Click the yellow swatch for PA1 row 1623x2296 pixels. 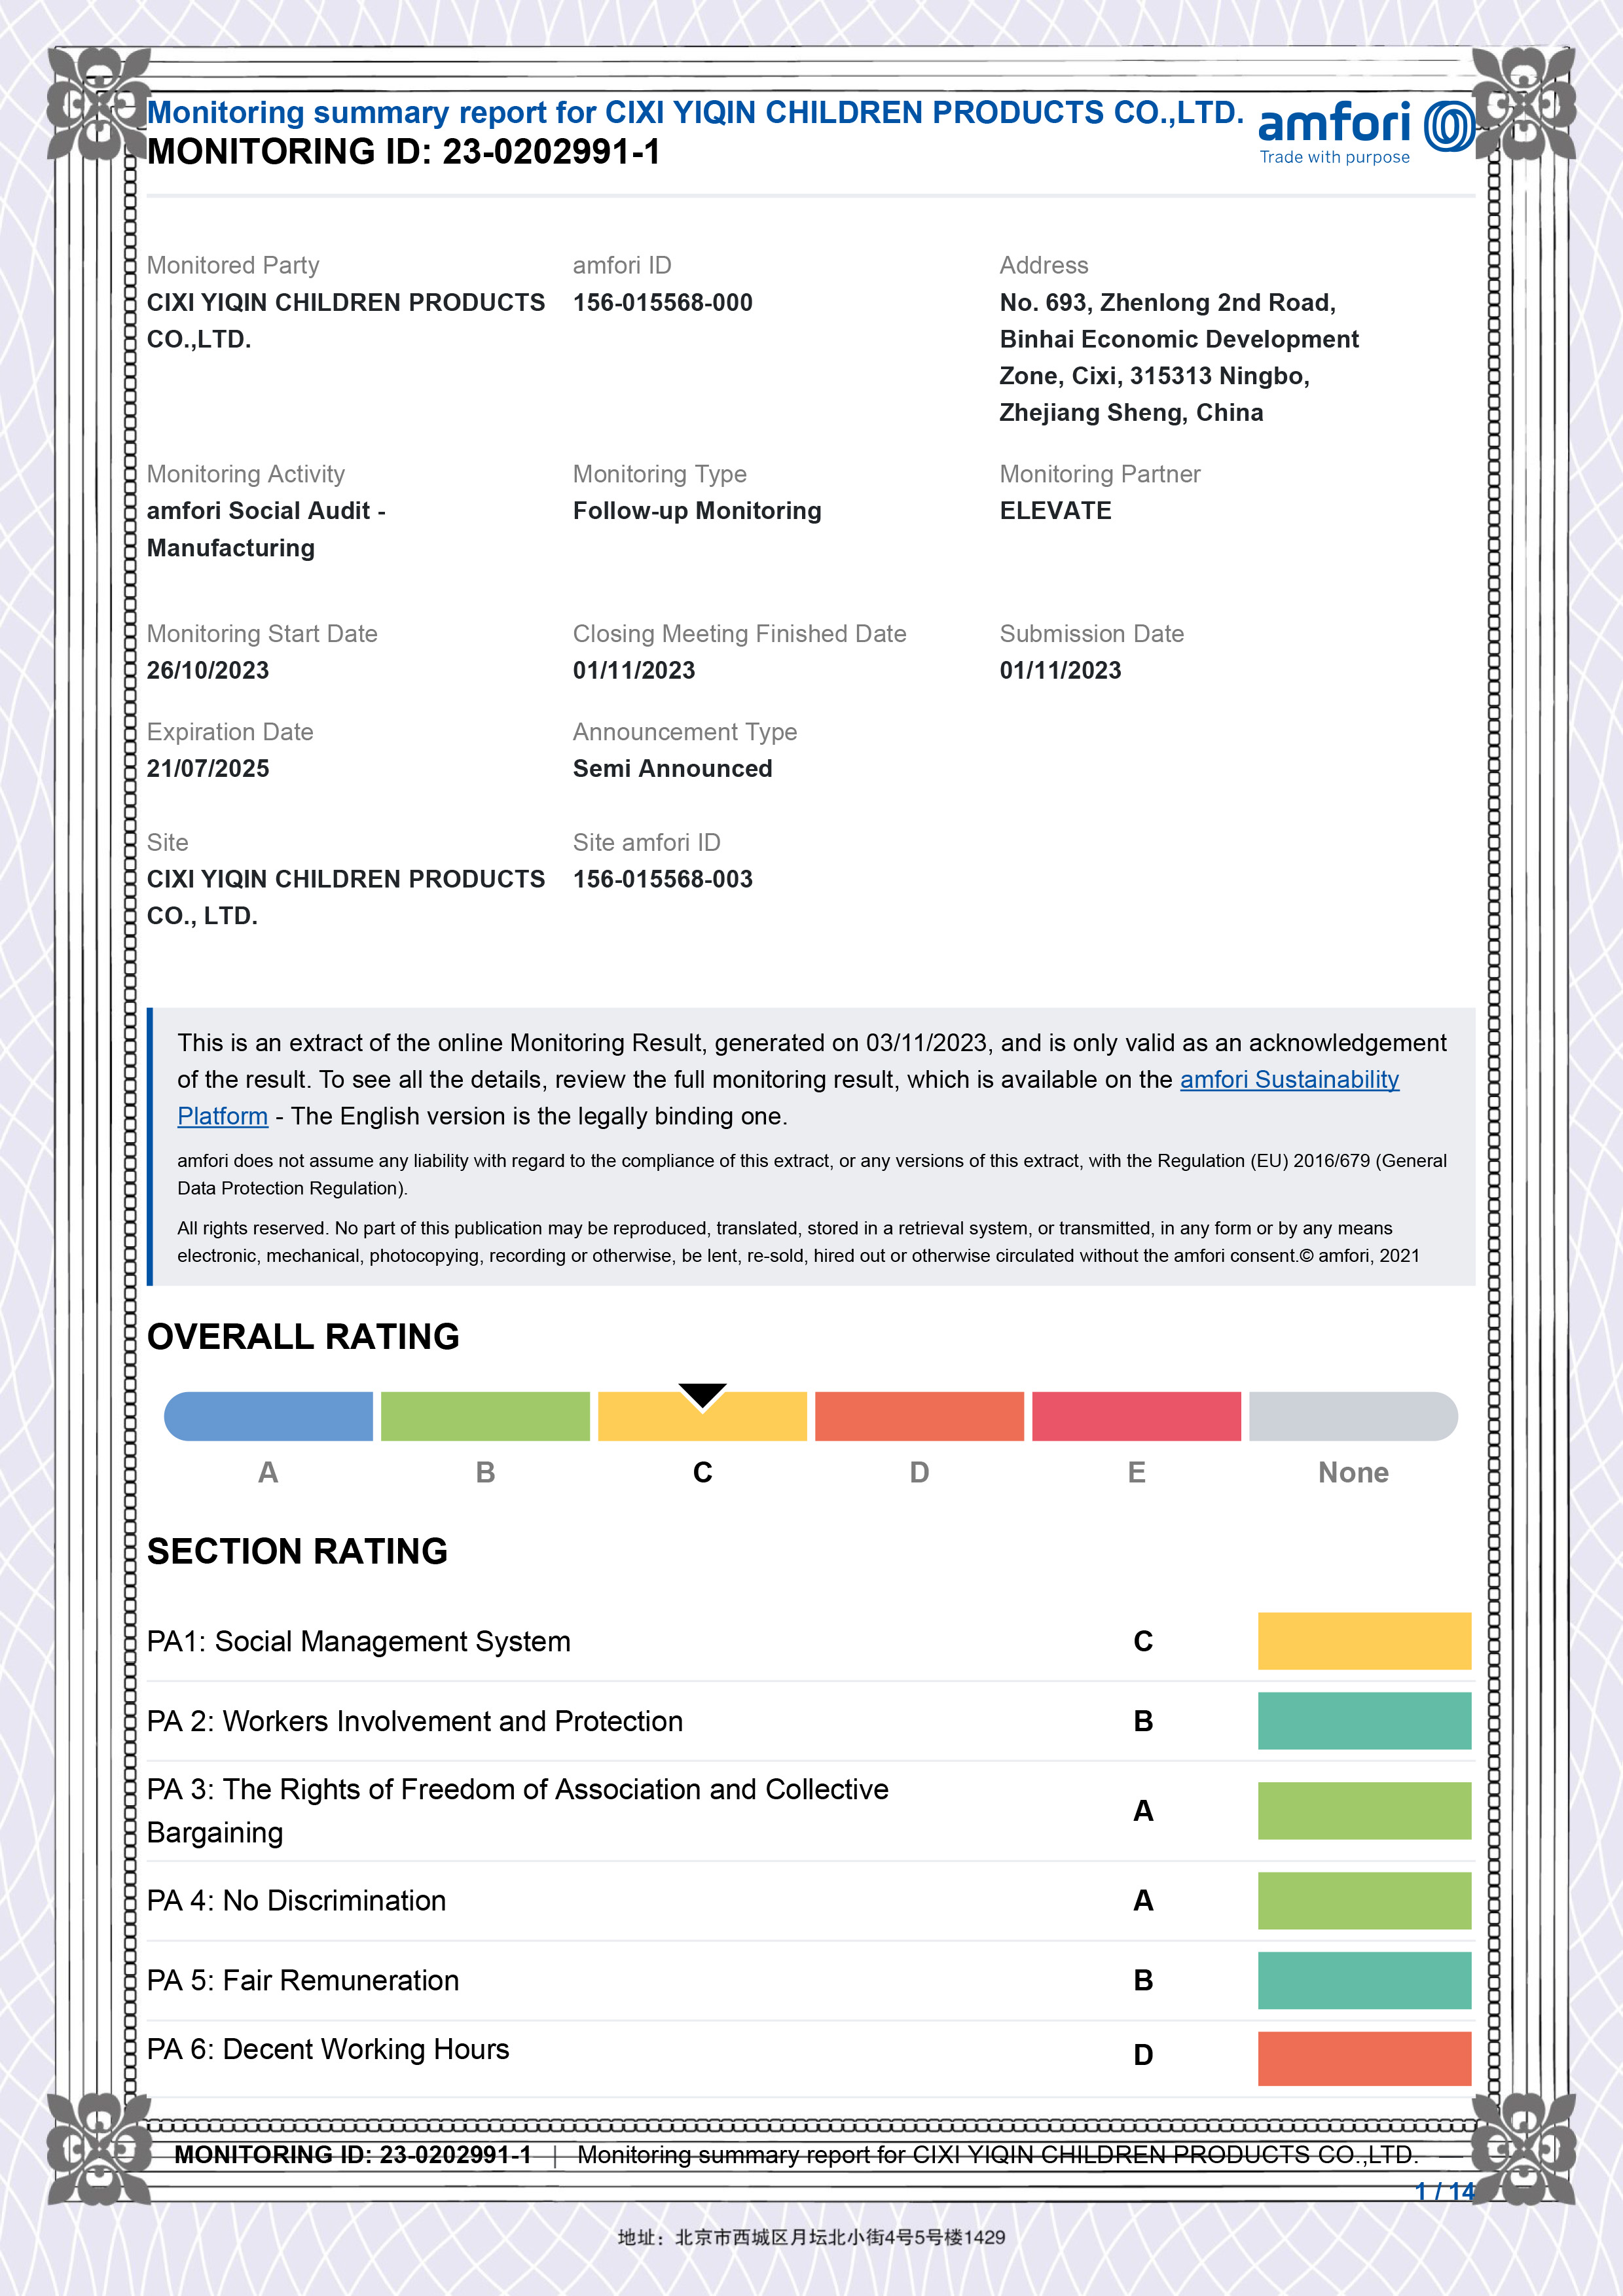point(1364,1641)
